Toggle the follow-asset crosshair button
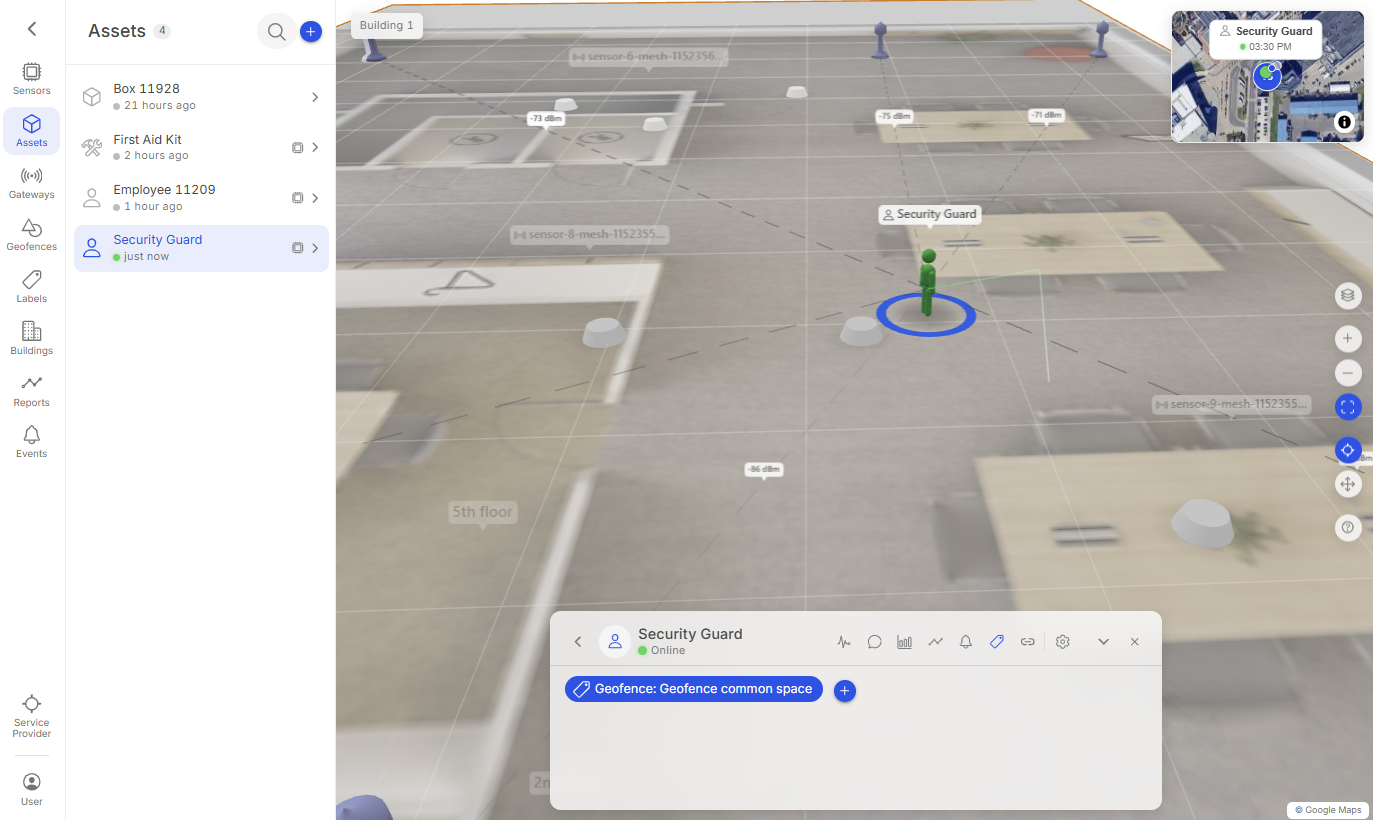Screen dimensions: 1373x820 click(1348, 450)
